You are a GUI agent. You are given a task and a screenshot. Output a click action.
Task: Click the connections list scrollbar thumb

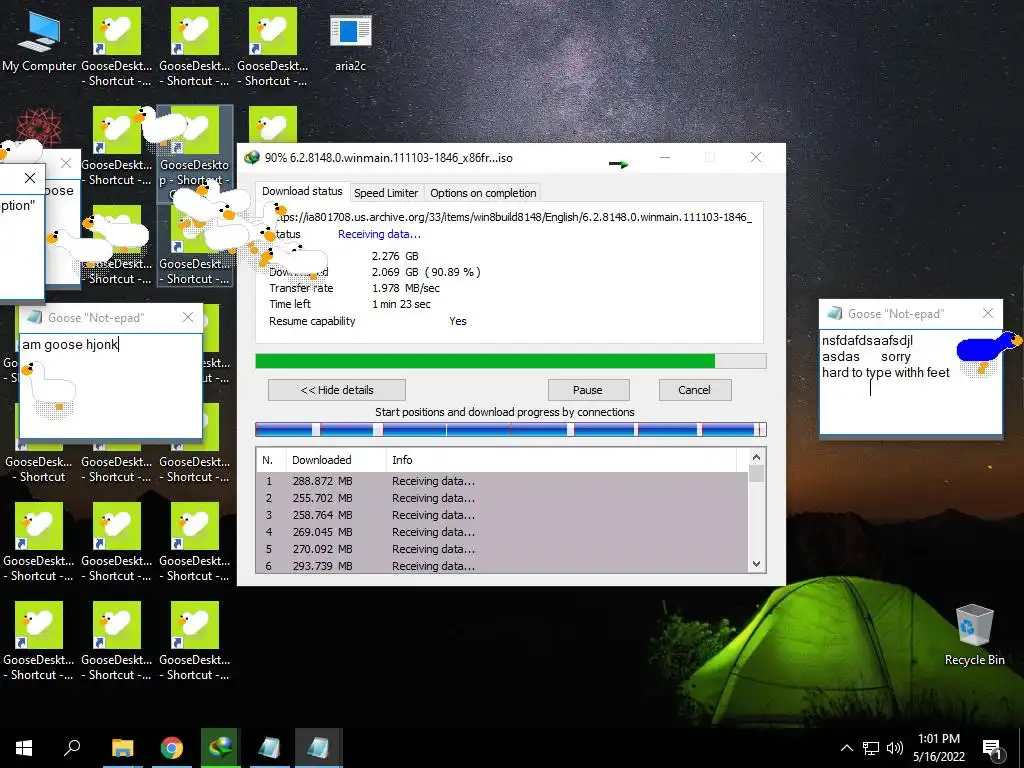point(756,473)
